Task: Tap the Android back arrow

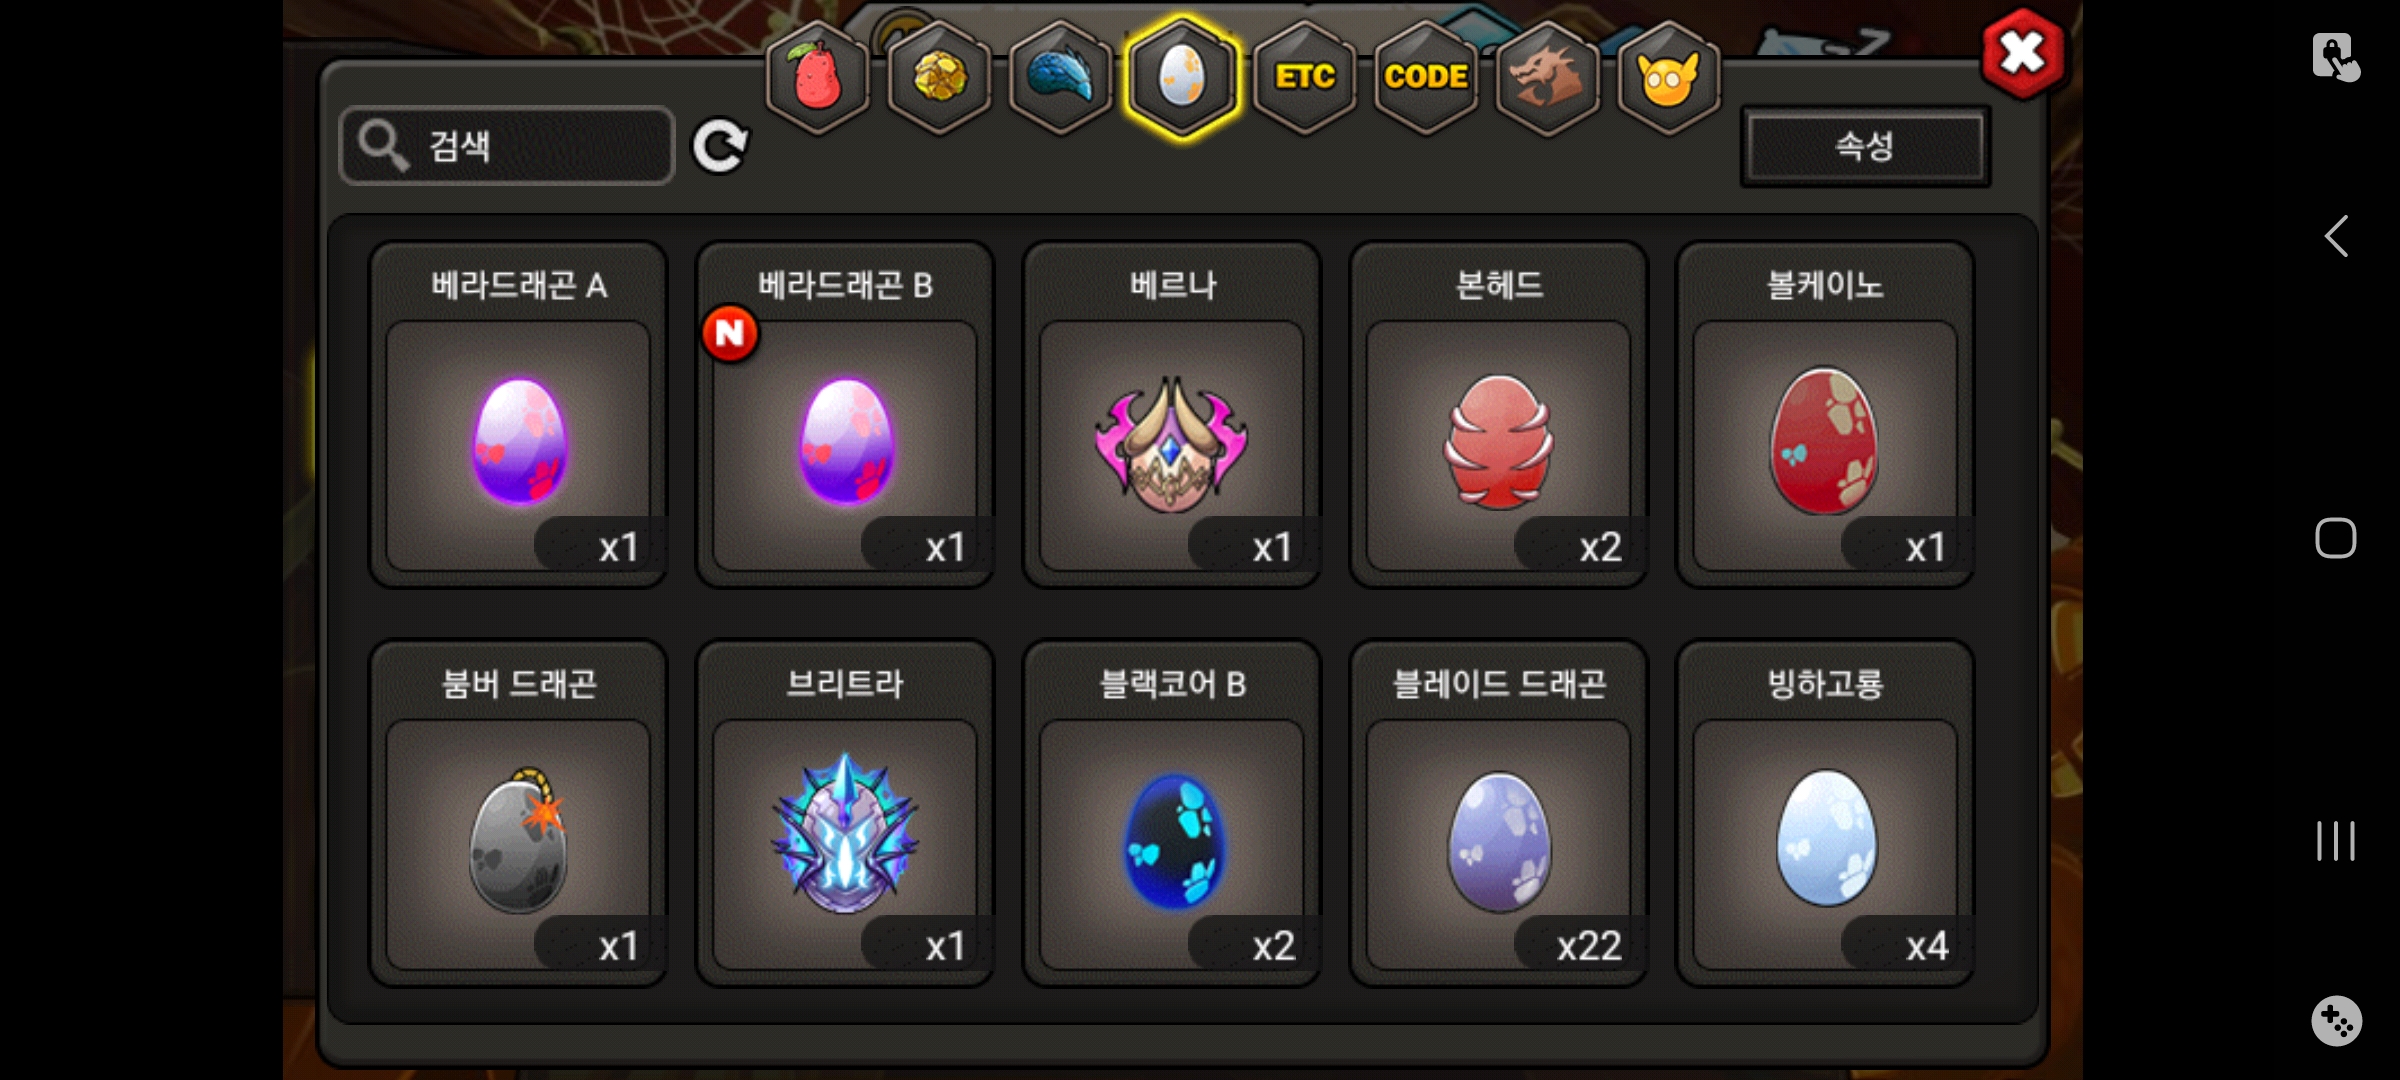Action: [x=2336, y=237]
